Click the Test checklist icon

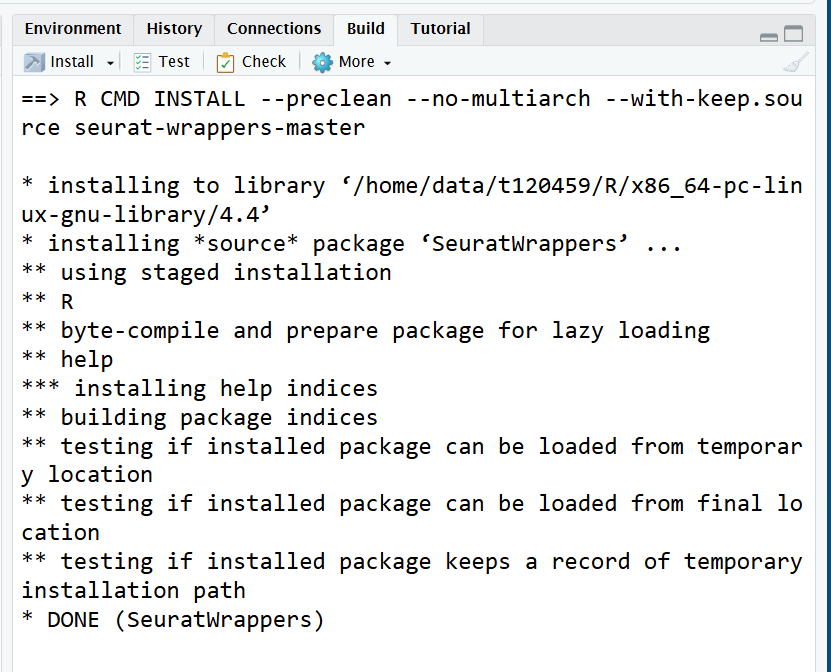coord(142,62)
